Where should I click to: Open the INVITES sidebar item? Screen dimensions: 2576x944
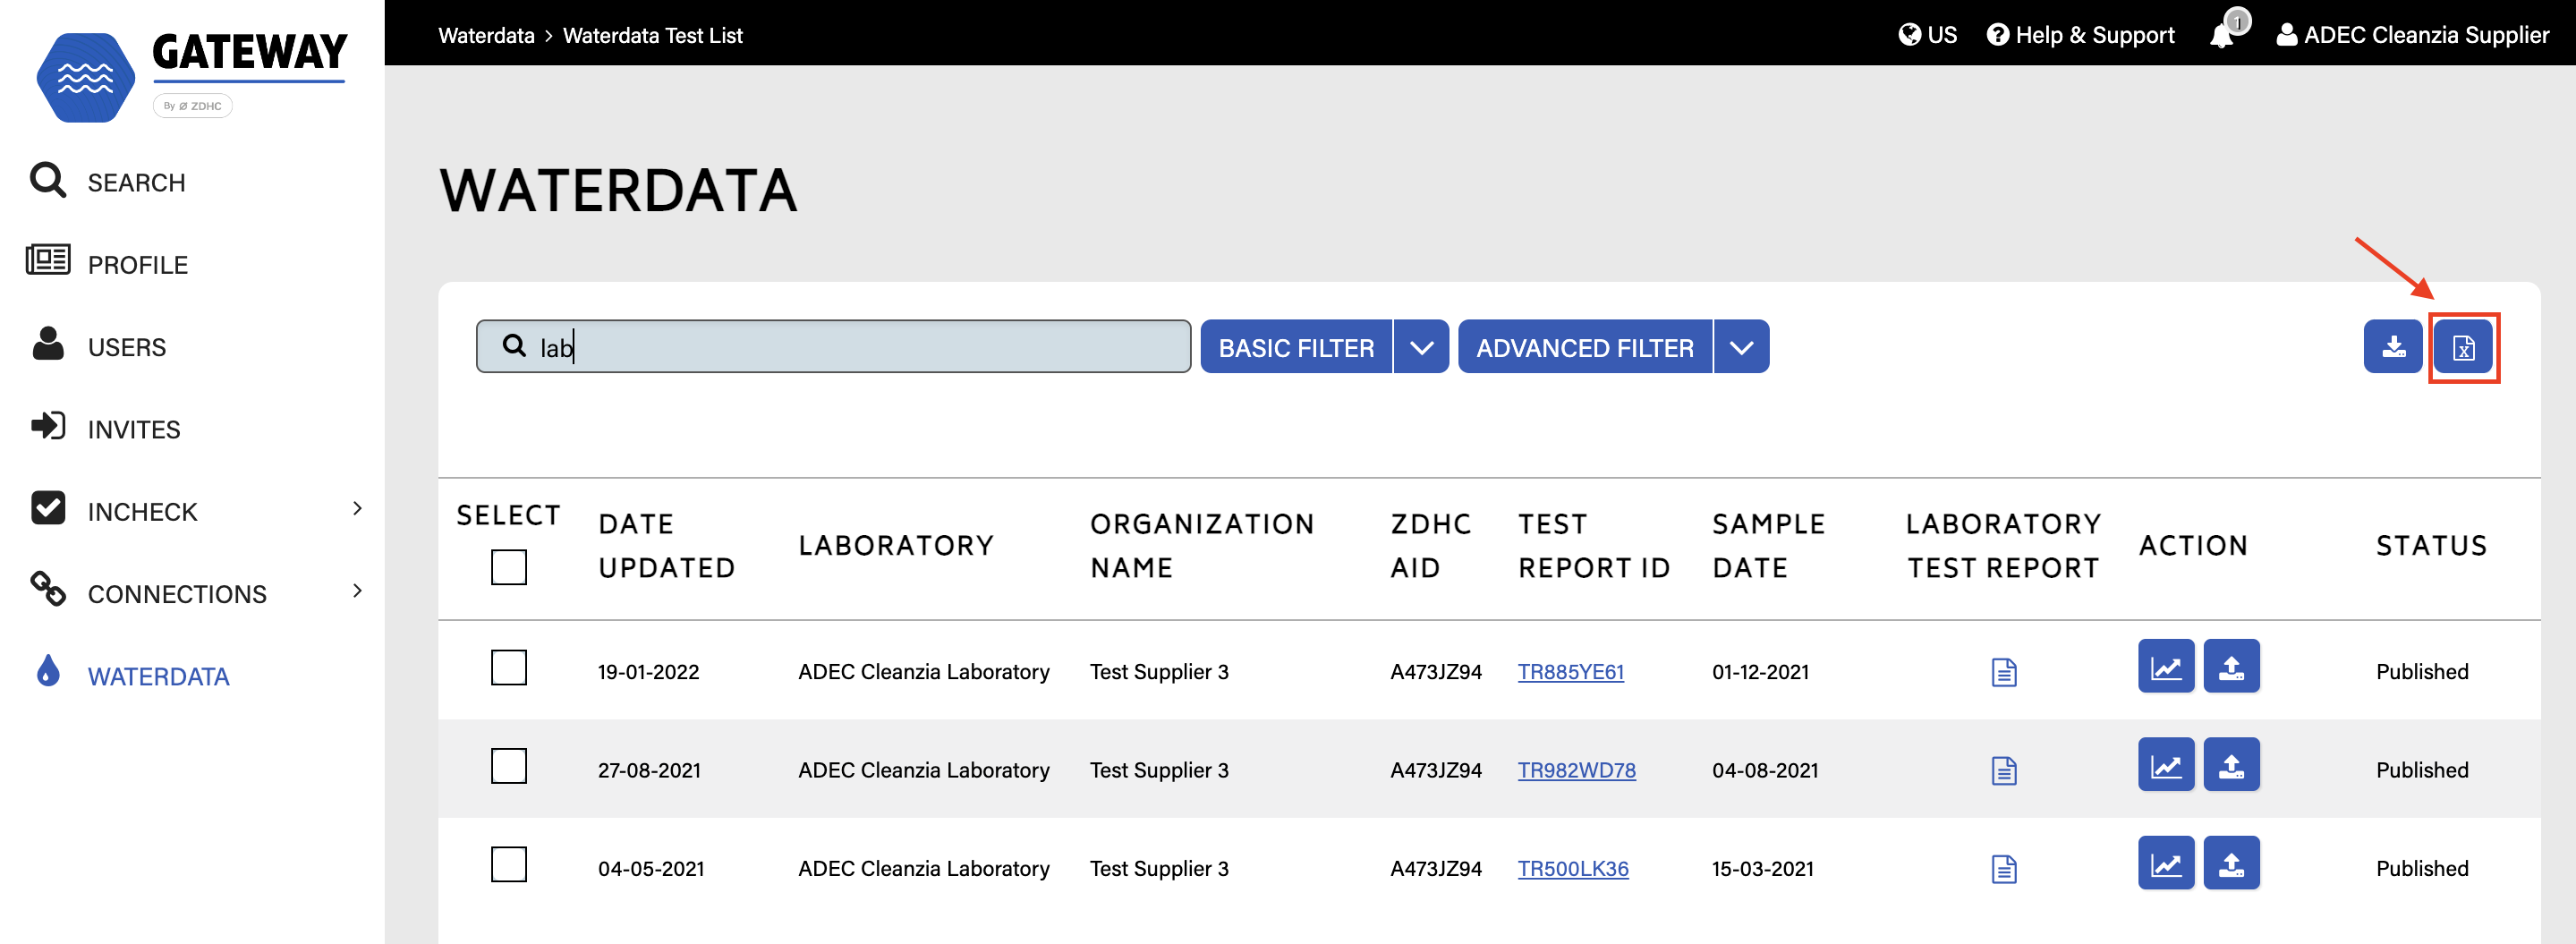(134, 429)
